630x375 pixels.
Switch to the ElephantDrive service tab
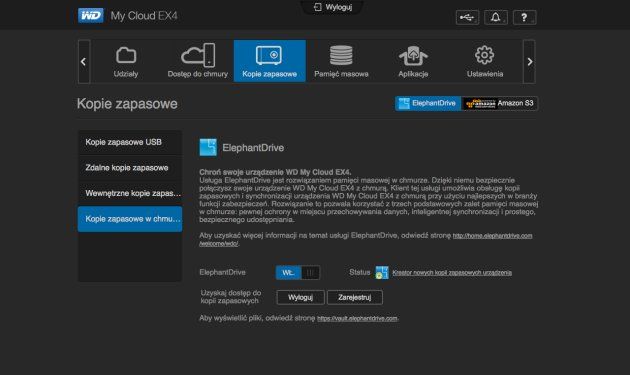pos(428,103)
